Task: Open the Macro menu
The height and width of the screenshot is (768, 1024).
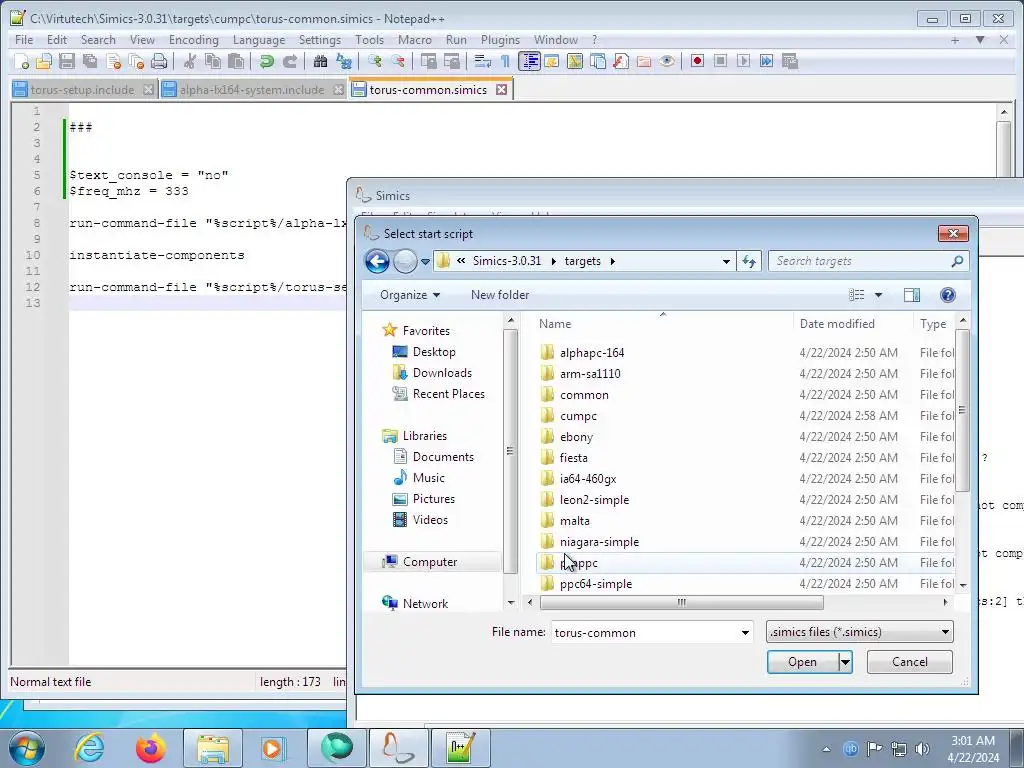Action: 415,40
